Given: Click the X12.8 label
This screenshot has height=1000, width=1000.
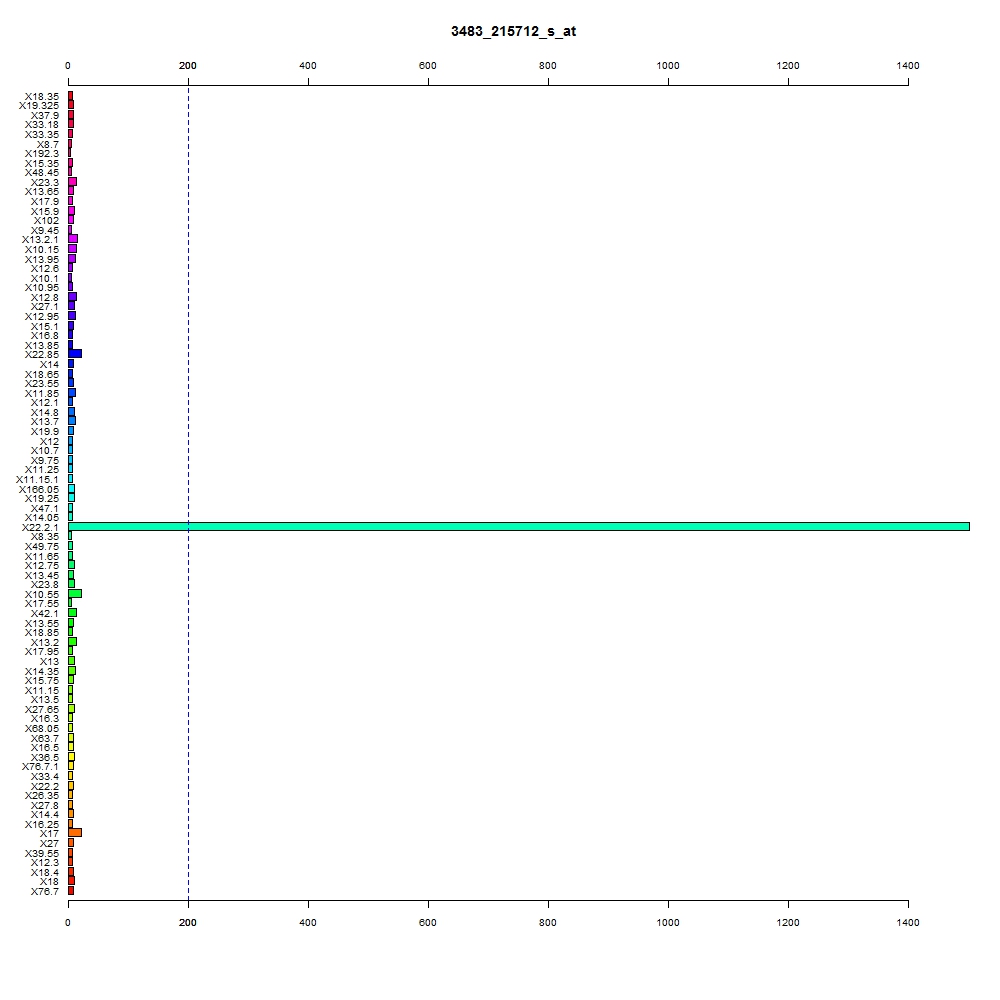Looking at the screenshot, I should click(x=45, y=298).
